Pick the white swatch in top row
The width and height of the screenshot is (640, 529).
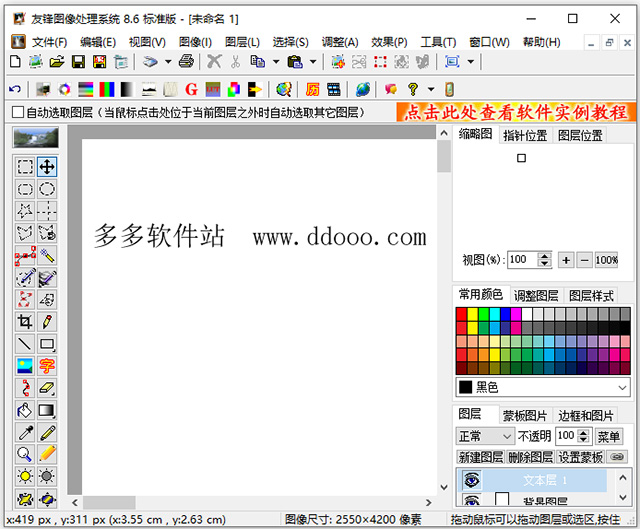click(x=527, y=314)
